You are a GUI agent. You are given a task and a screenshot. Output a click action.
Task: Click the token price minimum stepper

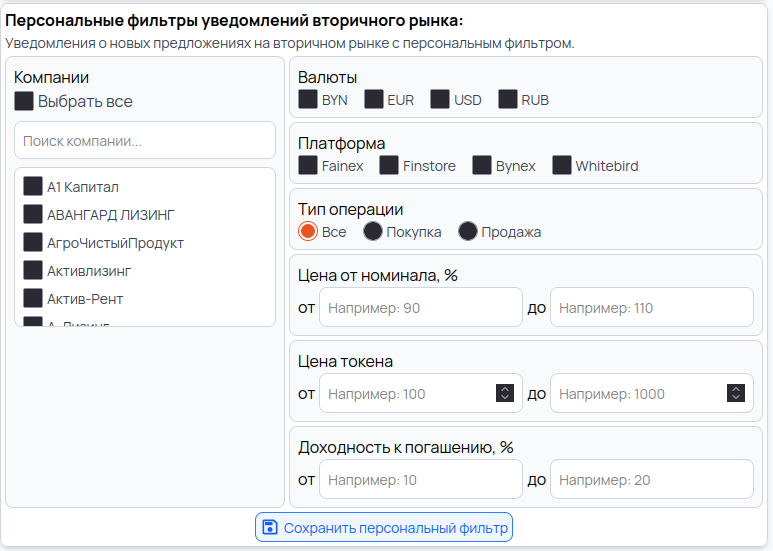click(x=505, y=394)
